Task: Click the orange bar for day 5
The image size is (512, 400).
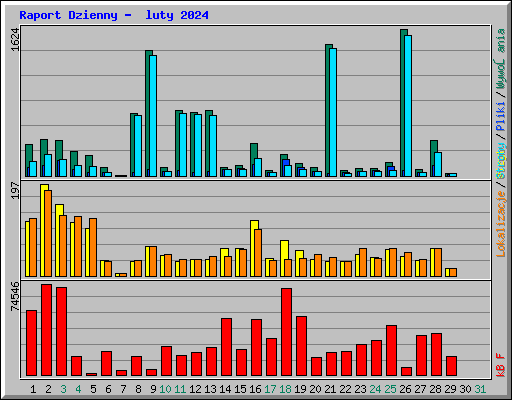Action: (x=93, y=247)
